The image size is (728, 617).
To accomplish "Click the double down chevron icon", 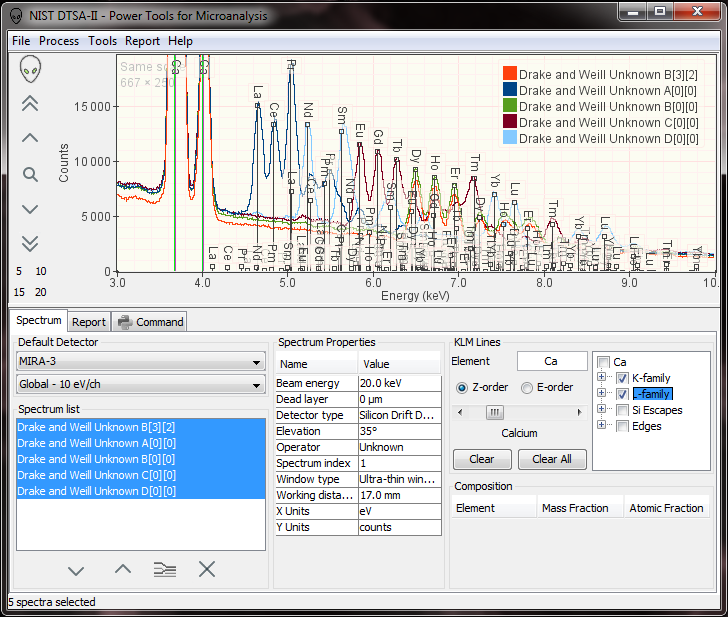I will (x=30, y=243).
